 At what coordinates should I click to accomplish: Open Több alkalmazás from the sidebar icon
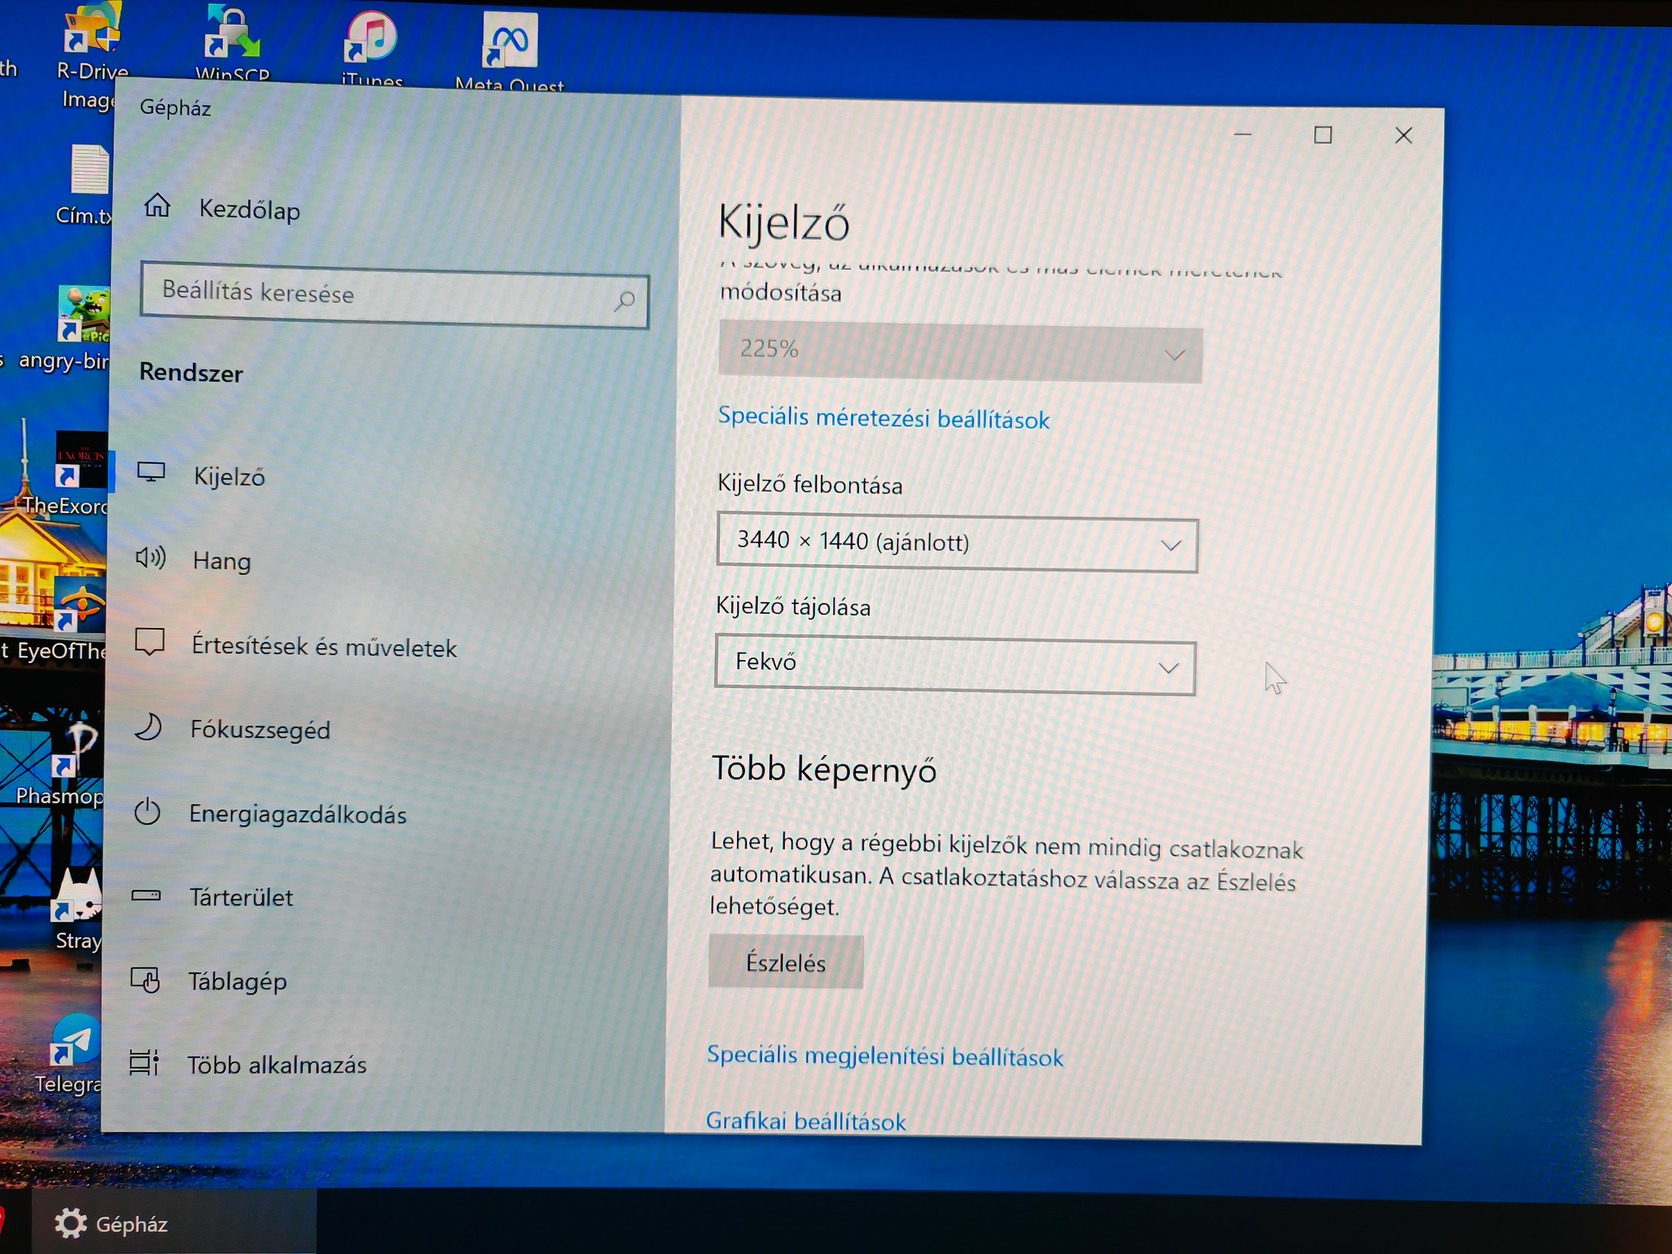(x=145, y=1063)
